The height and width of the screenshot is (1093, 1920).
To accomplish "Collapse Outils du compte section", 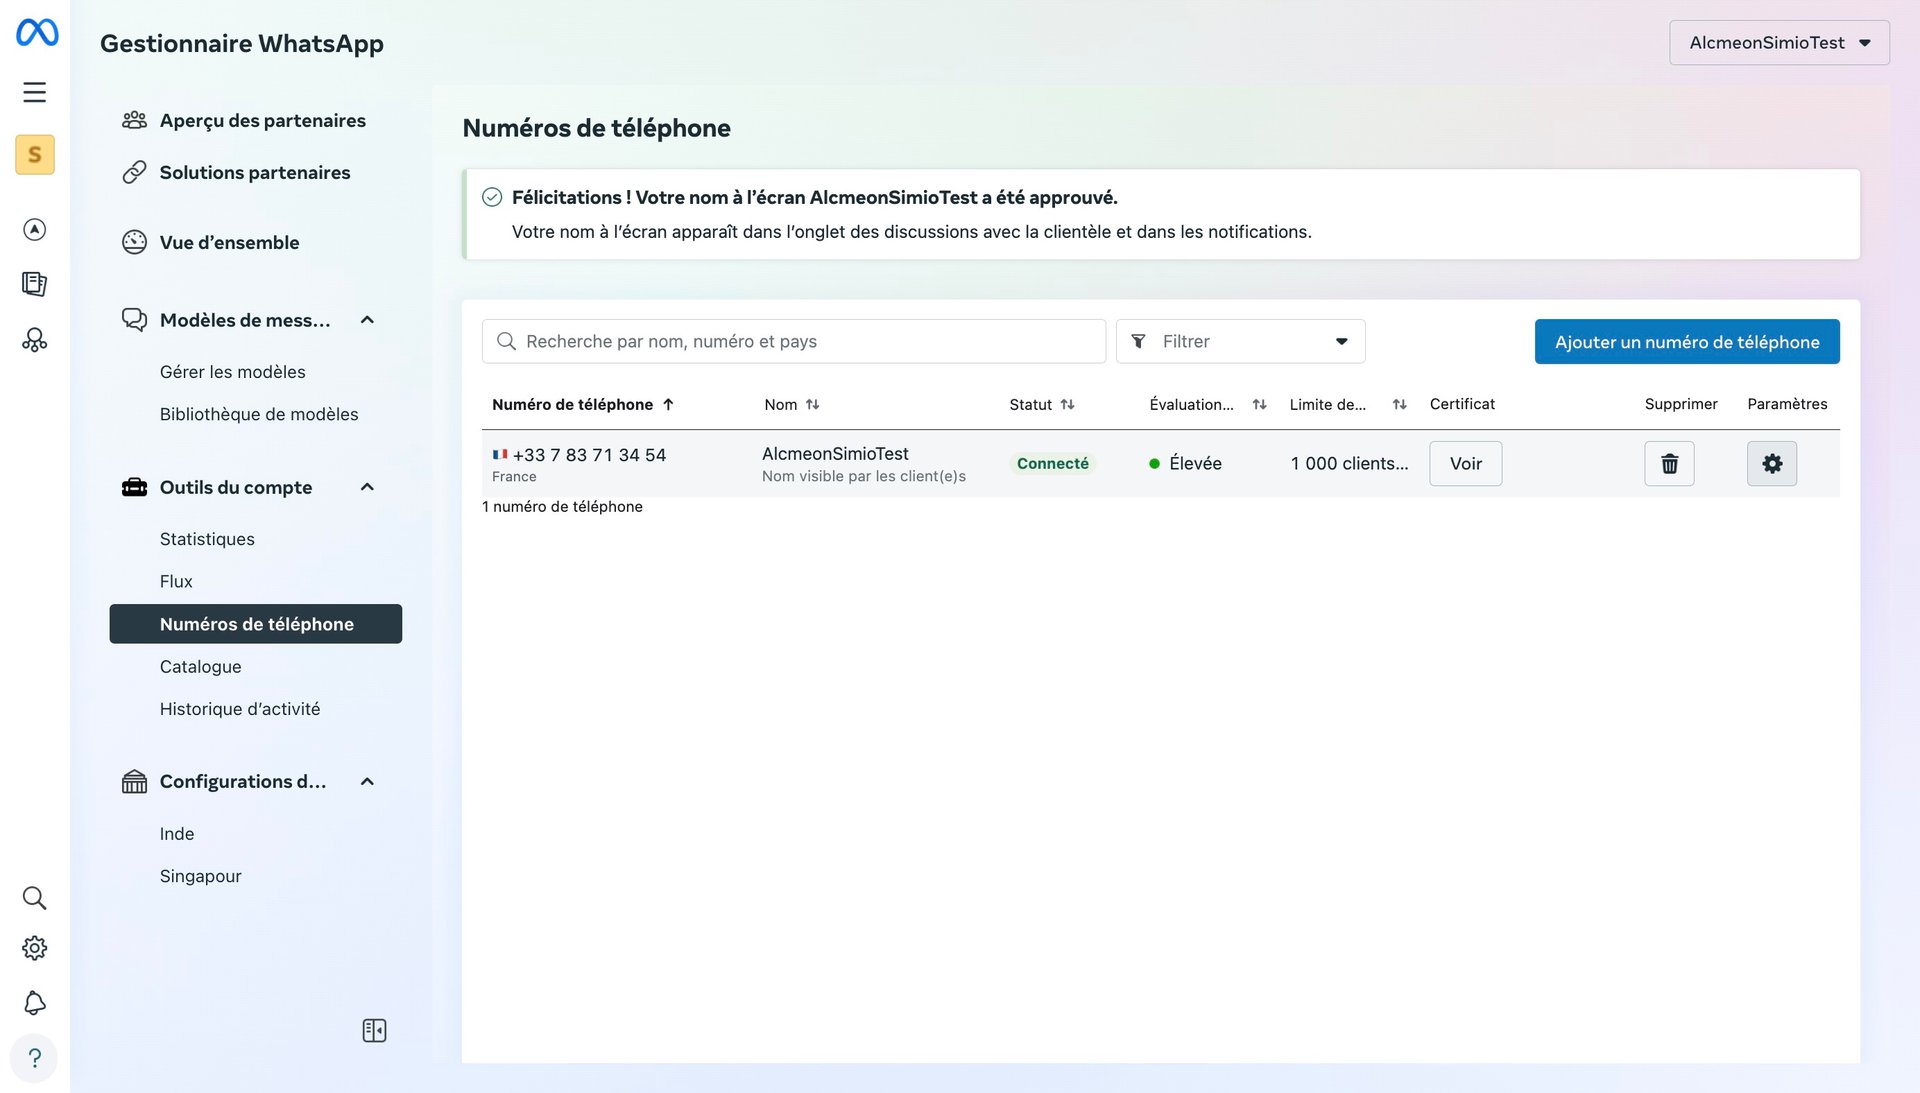I will [x=367, y=488].
